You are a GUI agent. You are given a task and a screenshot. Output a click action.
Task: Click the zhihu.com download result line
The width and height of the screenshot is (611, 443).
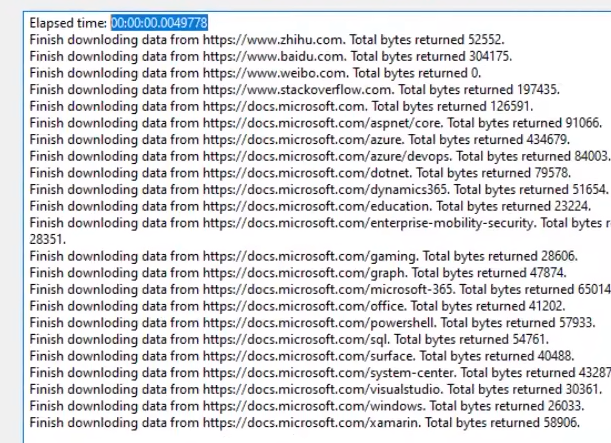[267, 40]
